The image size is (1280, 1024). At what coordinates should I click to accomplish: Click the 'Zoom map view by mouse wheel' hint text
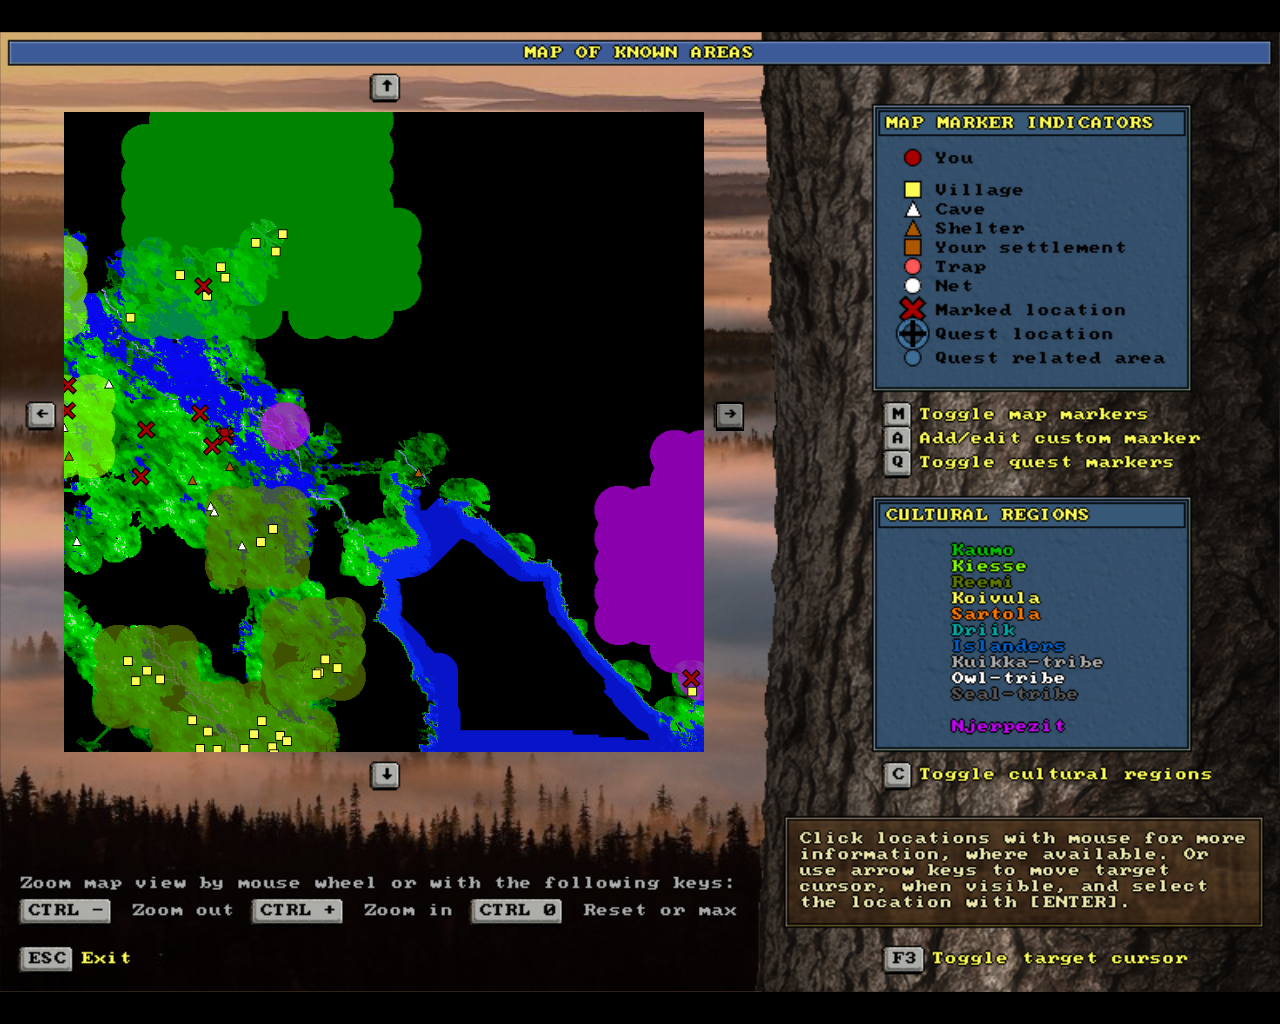377,883
